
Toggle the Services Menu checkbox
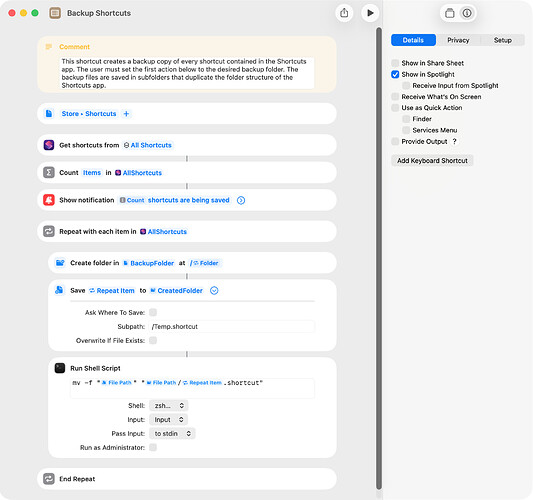(x=406, y=130)
